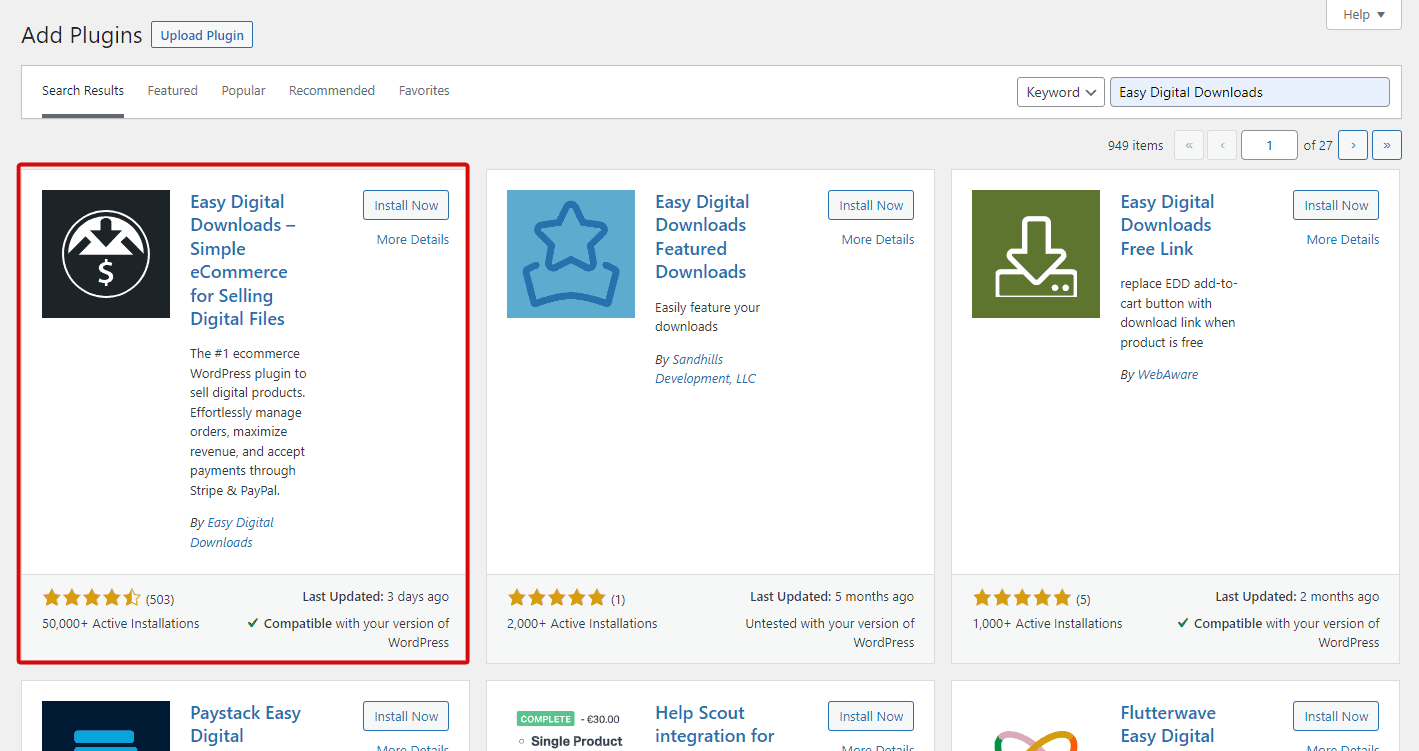The width and height of the screenshot is (1419, 751).
Task: Click the plugin search input field
Action: point(1249,92)
